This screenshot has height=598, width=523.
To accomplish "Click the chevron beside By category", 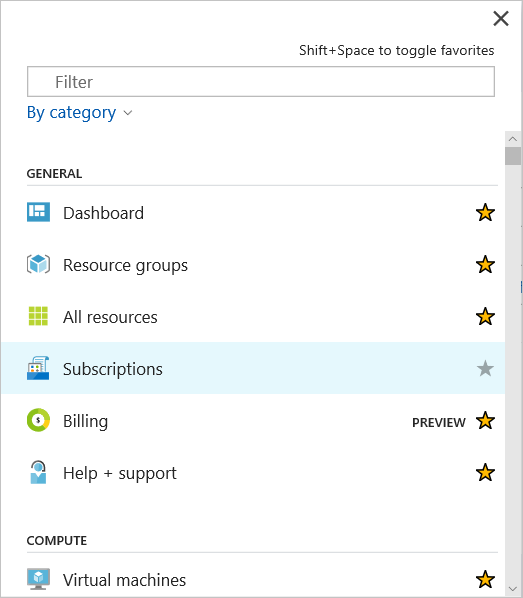I will click(x=128, y=113).
